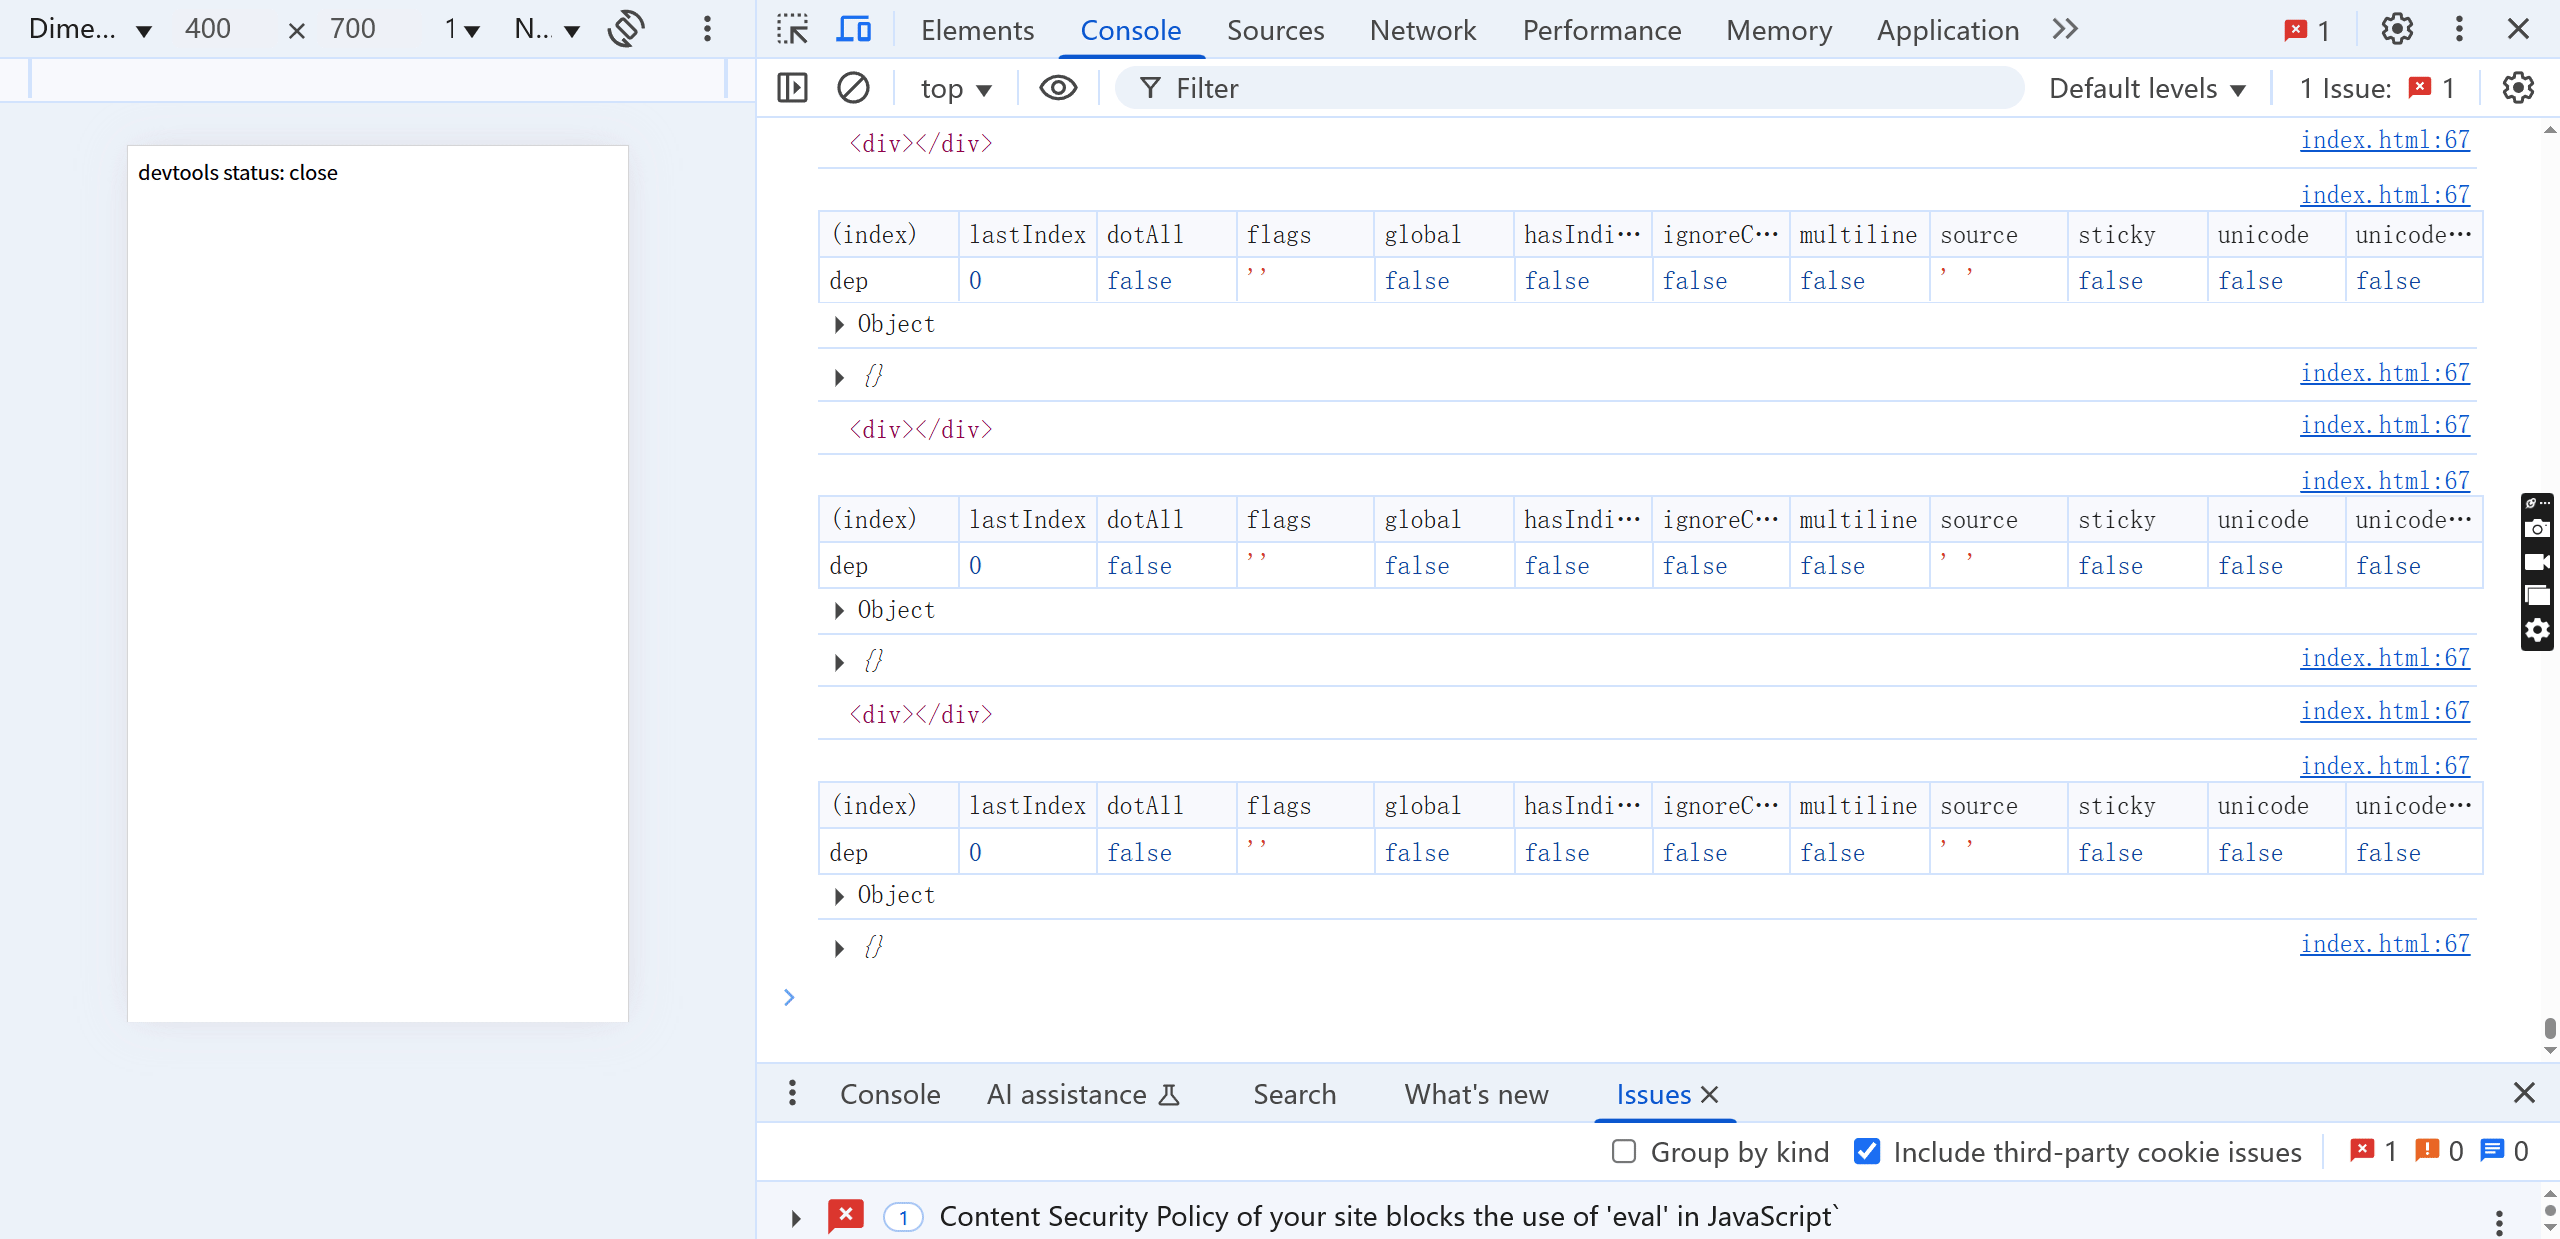Create live expression with eye icon
This screenshot has width=2560, height=1239.
tap(1057, 88)
